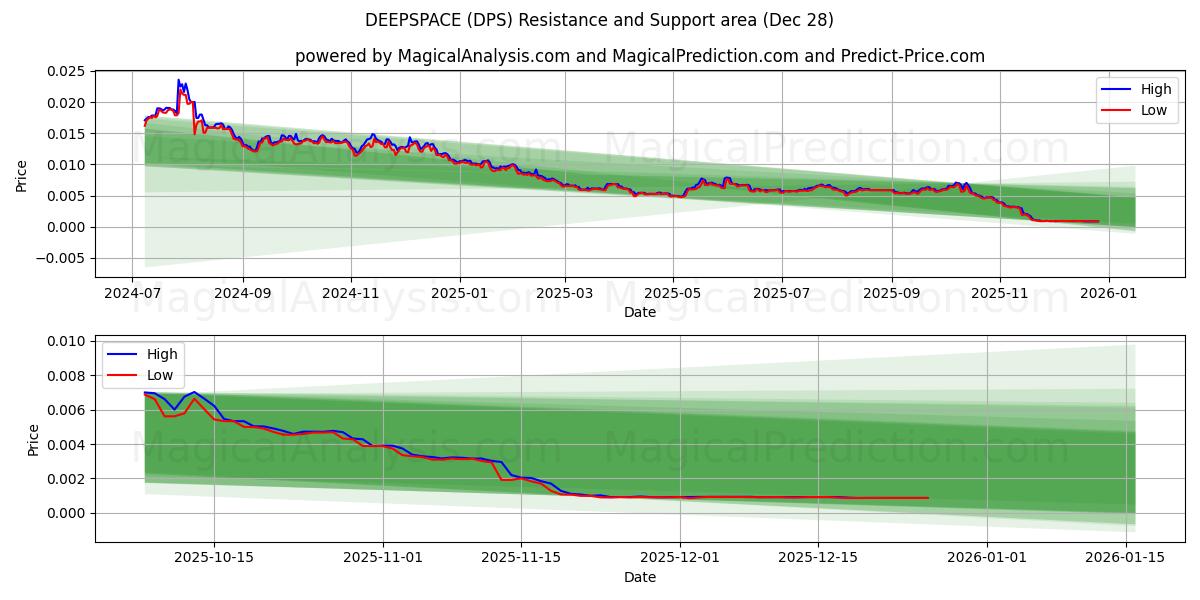1200x600 pixels.
Task: Click the '2025-07' tick label
Action: [x=781, y=294]
